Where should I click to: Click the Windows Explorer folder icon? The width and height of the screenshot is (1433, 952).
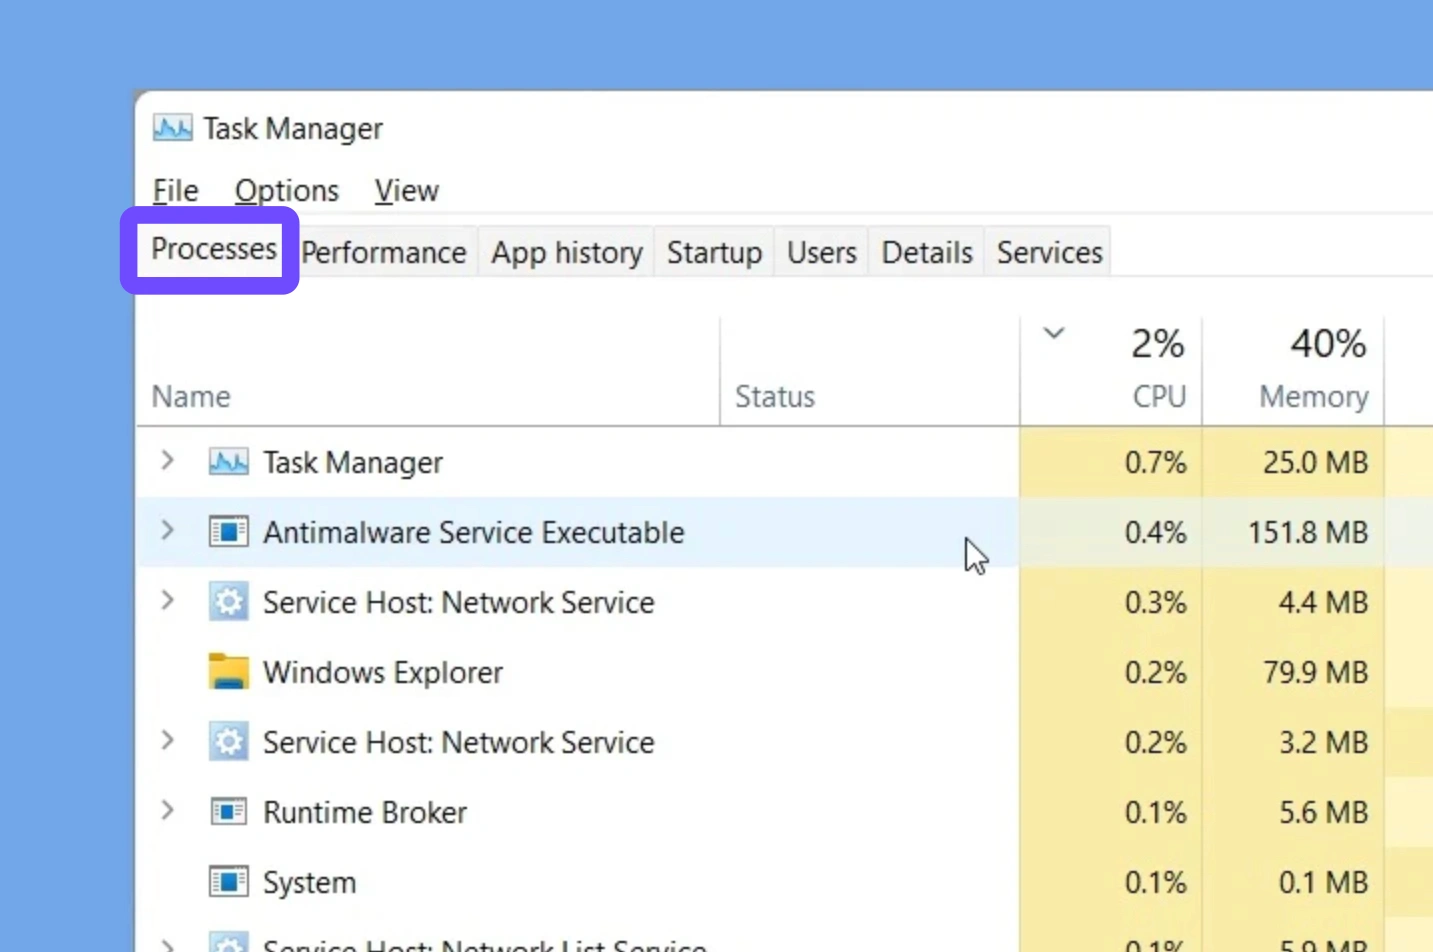pos(228,672)
